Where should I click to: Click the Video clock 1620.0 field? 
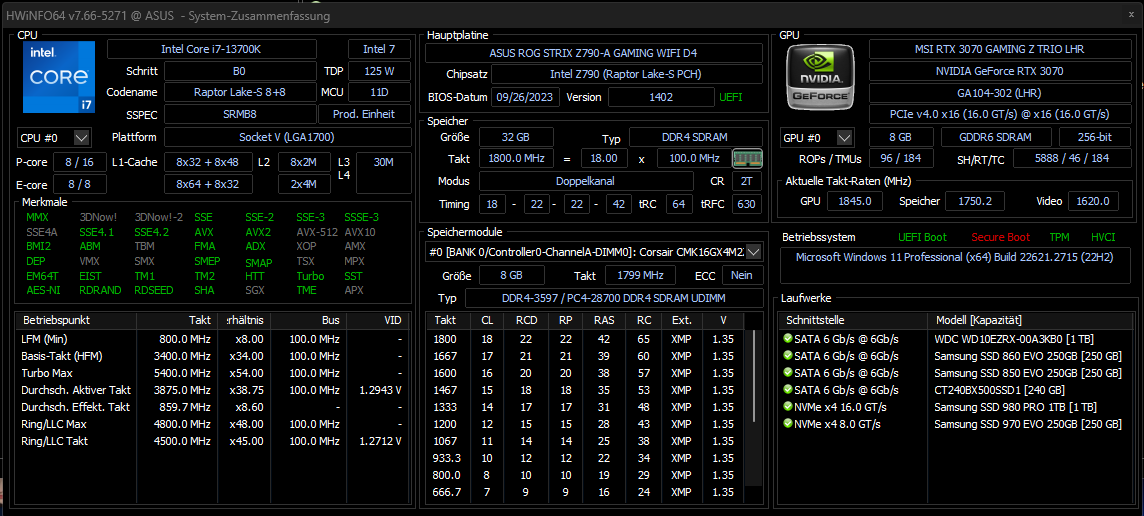tap(1093, 201)
